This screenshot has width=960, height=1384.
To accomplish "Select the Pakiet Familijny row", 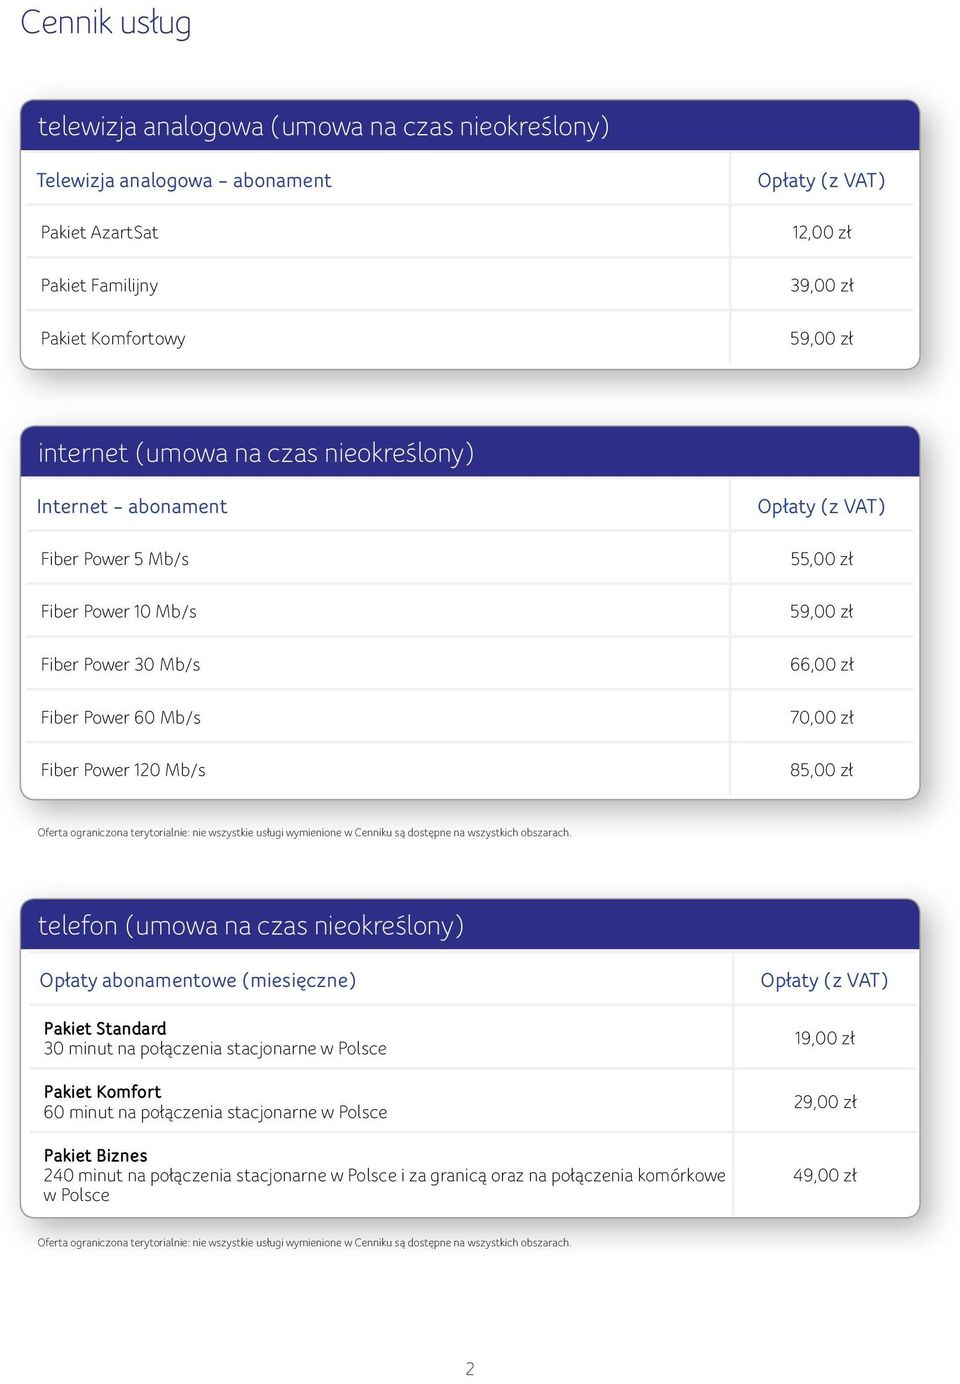I will click(470, 285).
